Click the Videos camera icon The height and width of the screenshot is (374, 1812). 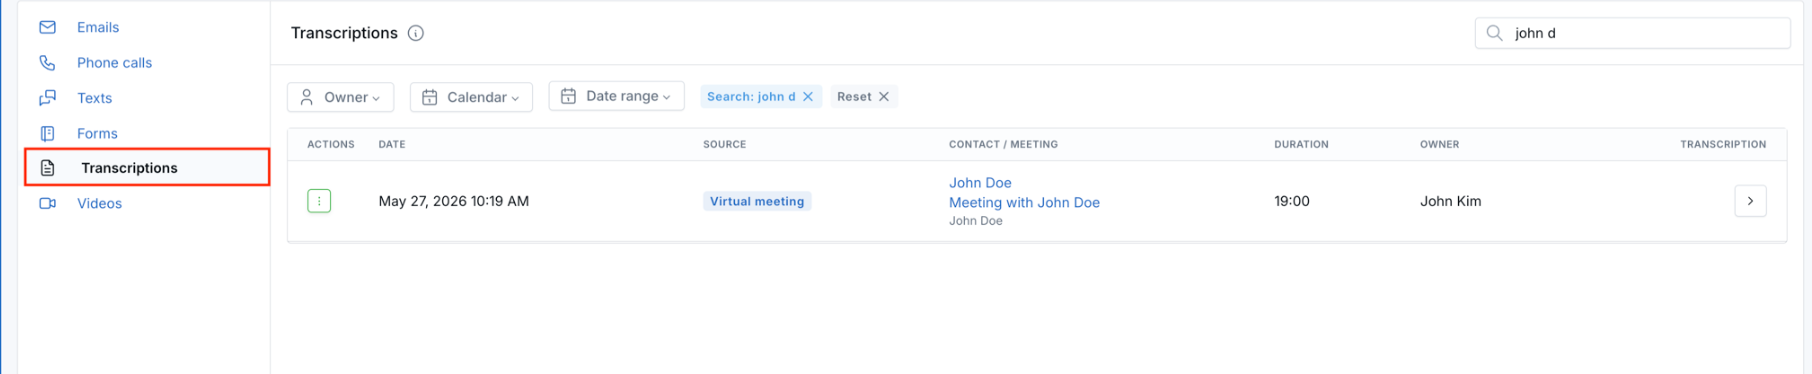click(47, 203)
